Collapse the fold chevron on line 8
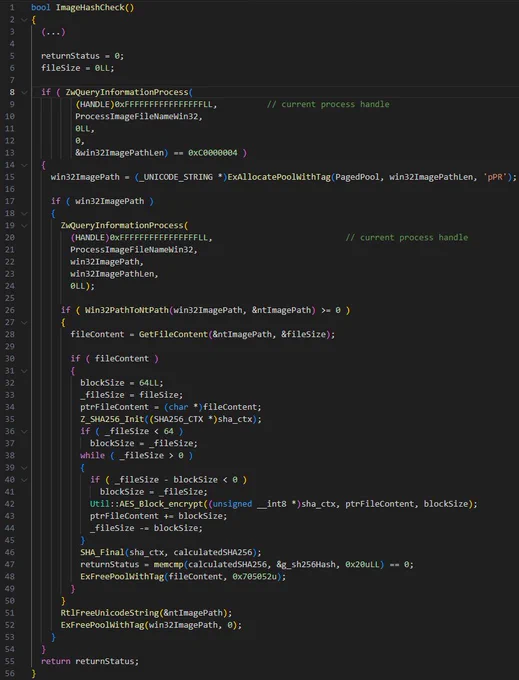Image resolution: width=519 pixels, height=680 pixels. (24, 92)
